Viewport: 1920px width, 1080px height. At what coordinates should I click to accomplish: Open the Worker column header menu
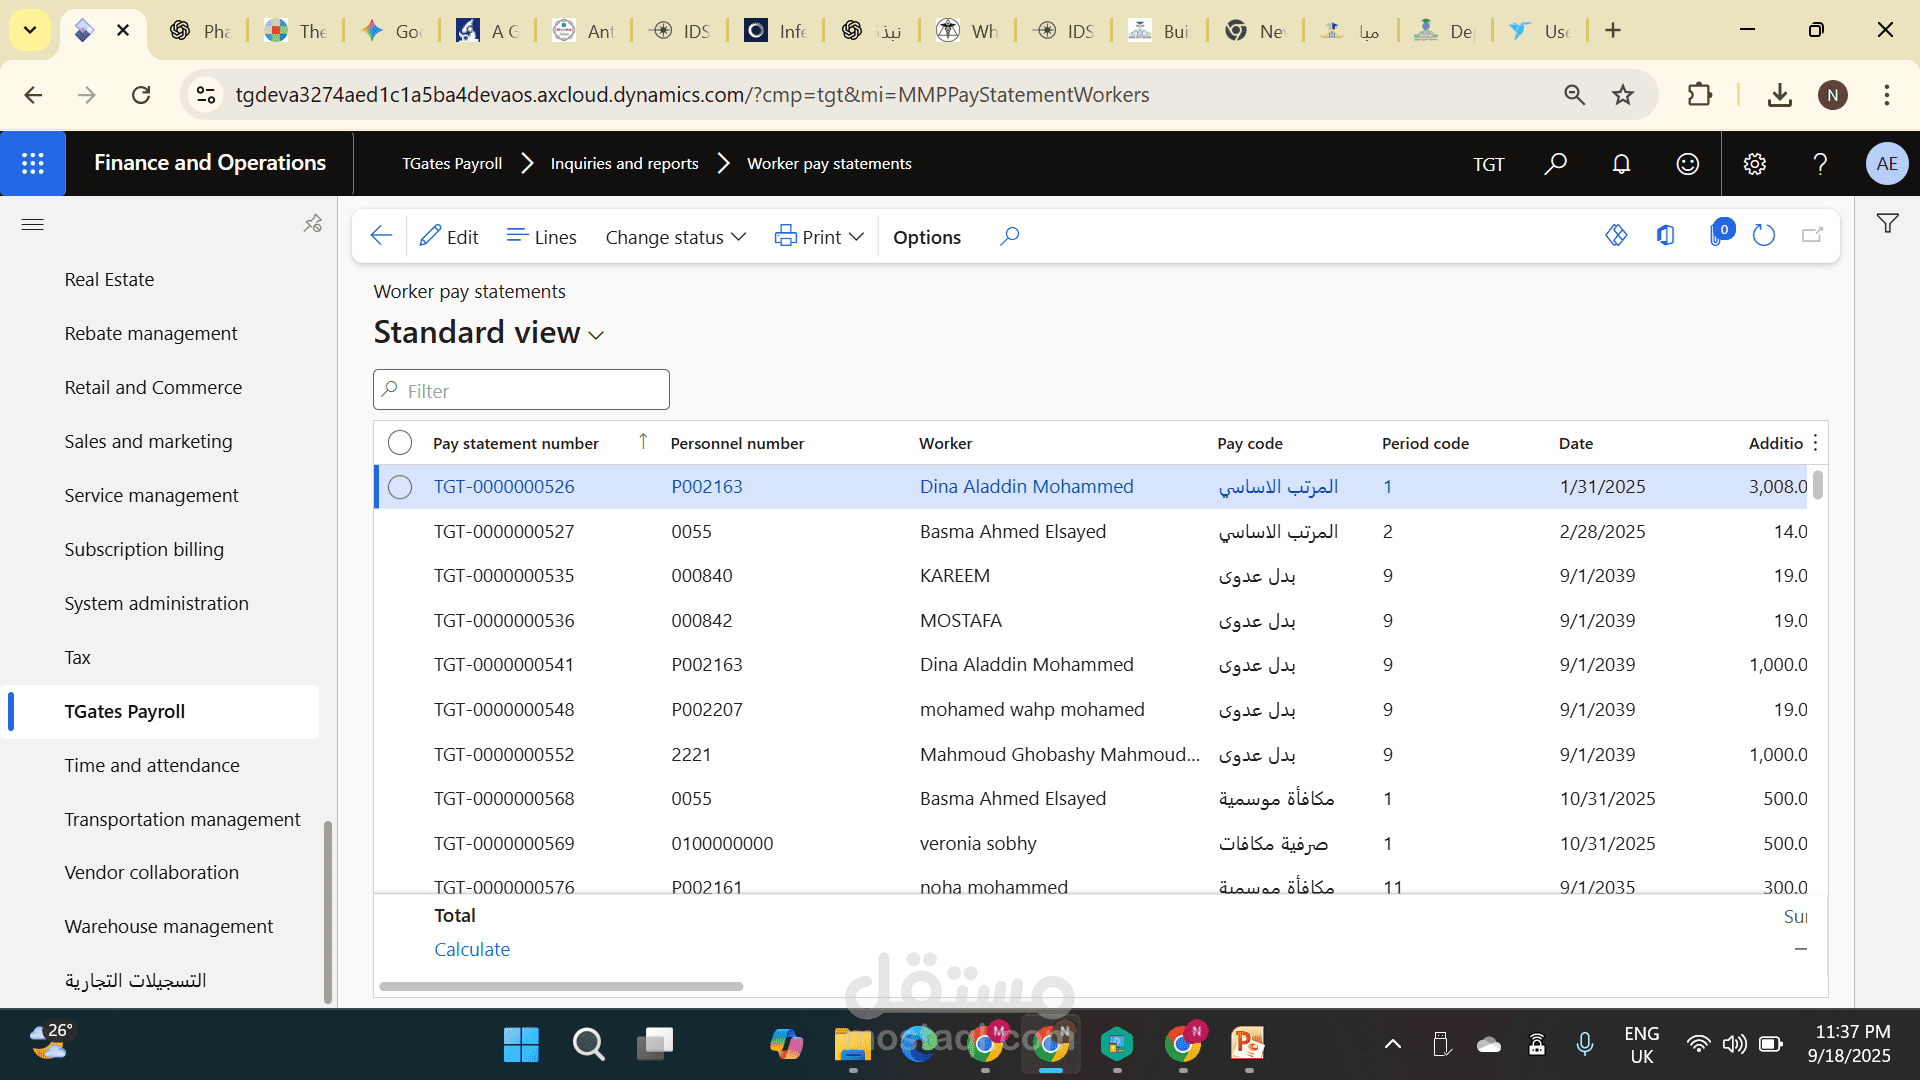[946, 443]
